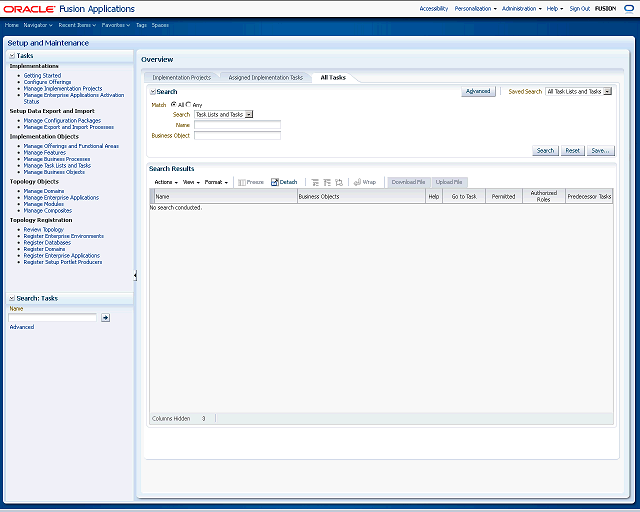Collapse the left pane splitter handle
Image resolution: width=640 pixels, height=512 pixels.
(x=135, y=275)
